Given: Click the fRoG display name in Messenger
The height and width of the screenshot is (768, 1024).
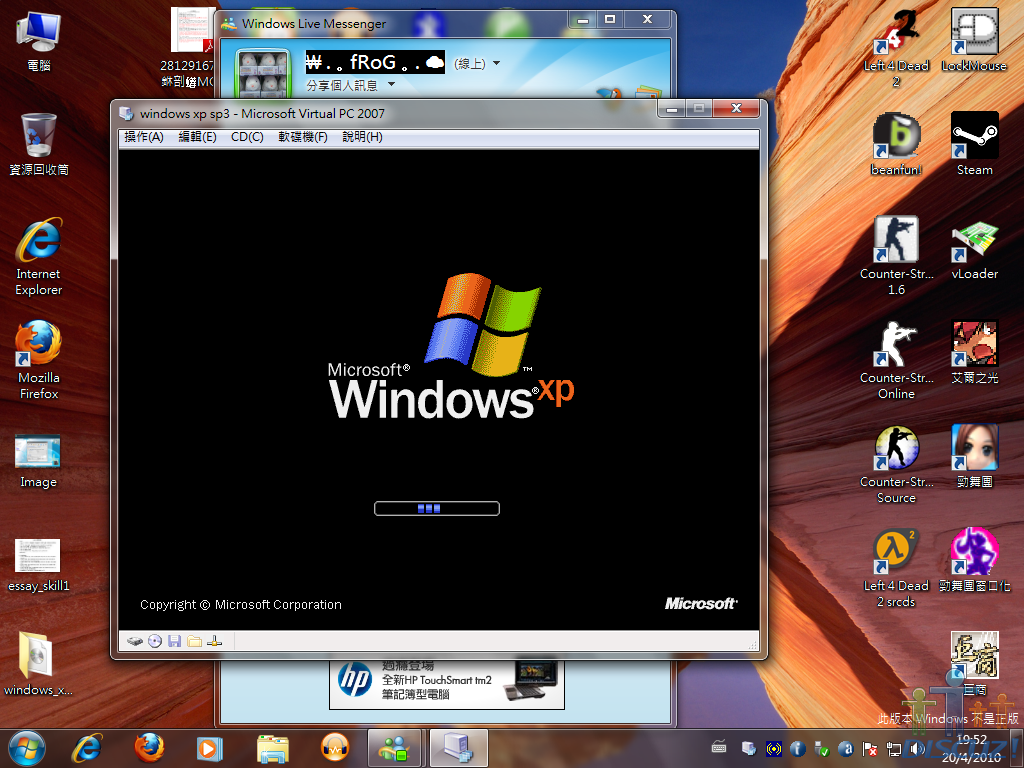Looking at the screenshot, I should pyautogui.click(x=375, y=62).
